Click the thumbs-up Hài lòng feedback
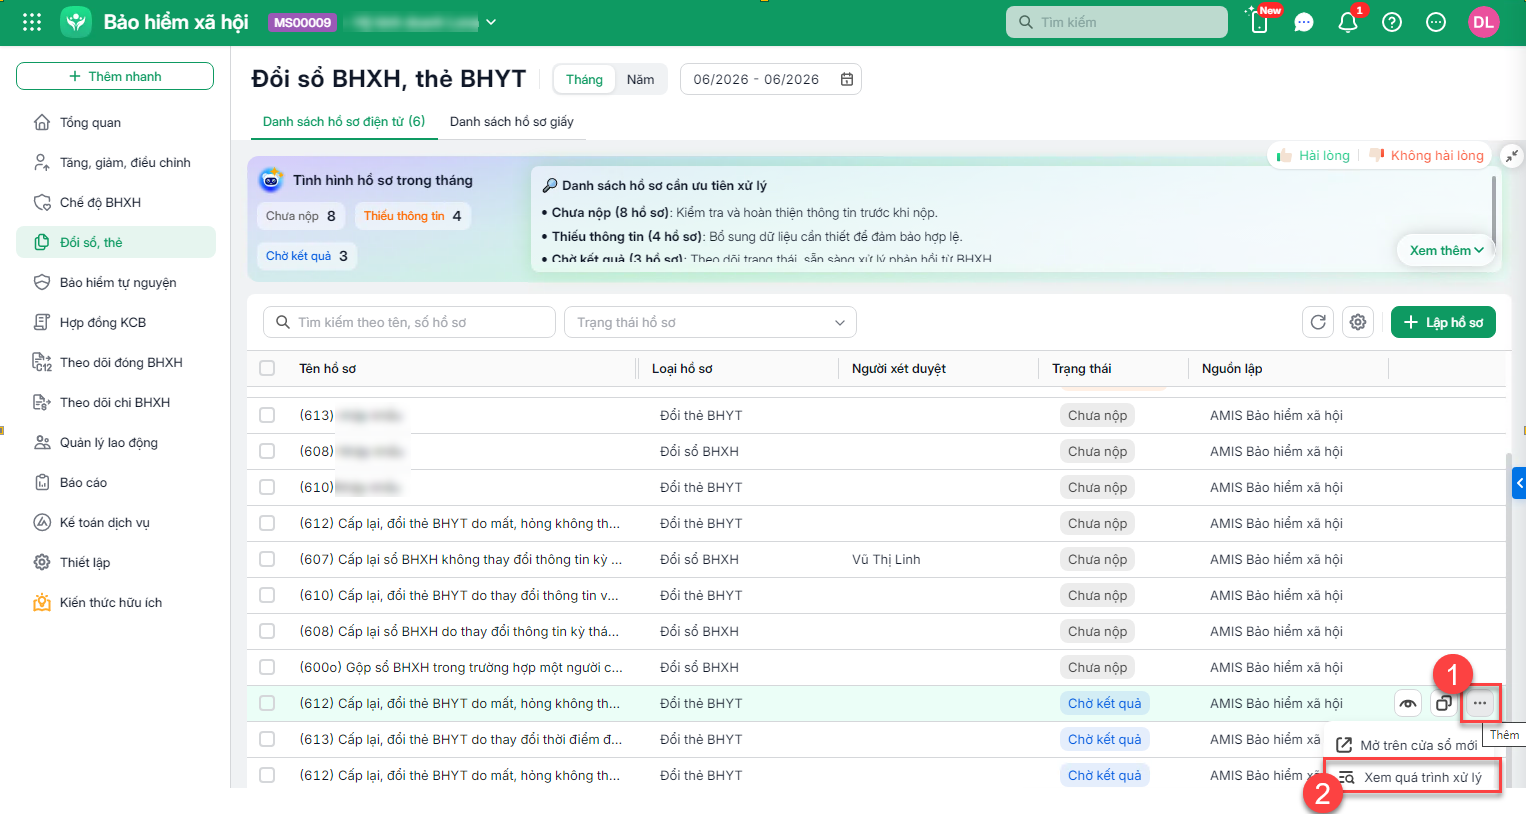 pyautogui.click(x=1314, y=155)
